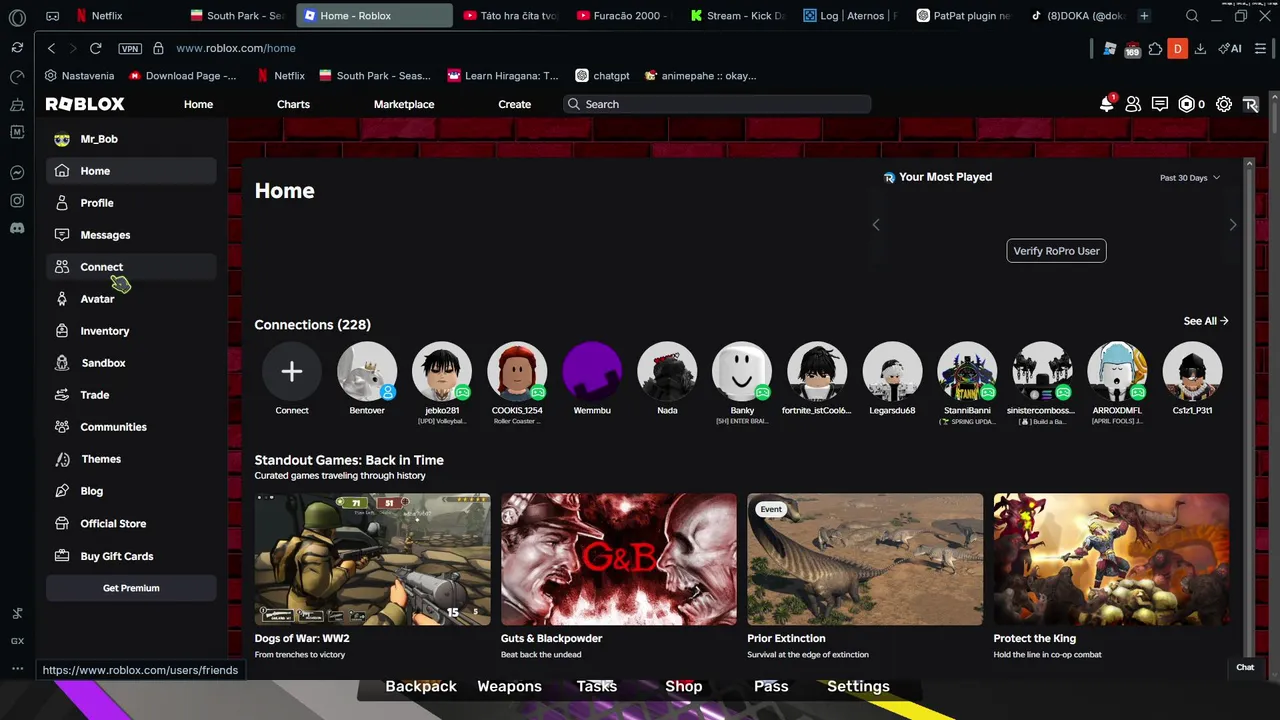This screenshot has height=720, width=1280.
Task: Open the Learn Hiragana bookmark
Action: pos(503,76)
